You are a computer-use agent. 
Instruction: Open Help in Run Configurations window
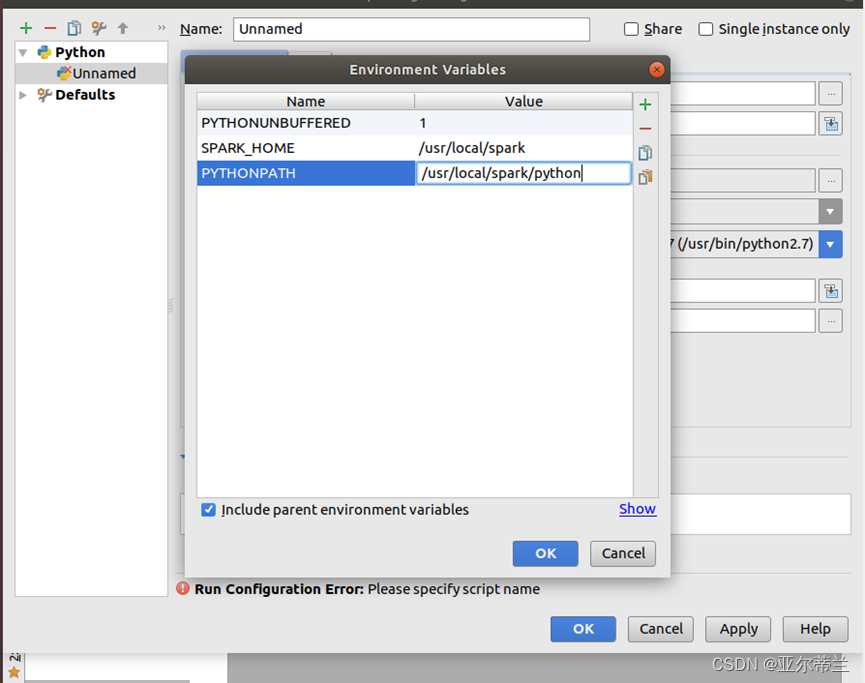pos(815,629)
